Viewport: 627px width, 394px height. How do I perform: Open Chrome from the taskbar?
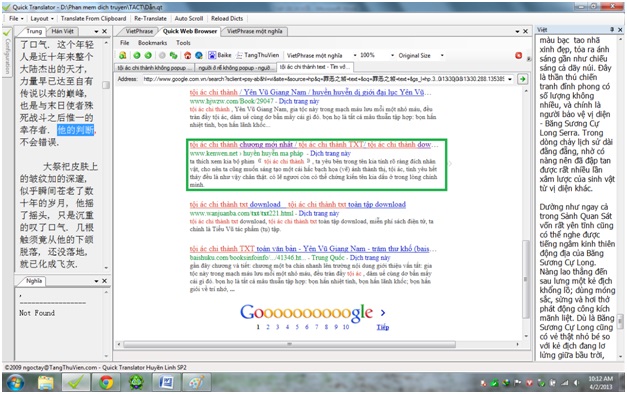coord(106,382)
